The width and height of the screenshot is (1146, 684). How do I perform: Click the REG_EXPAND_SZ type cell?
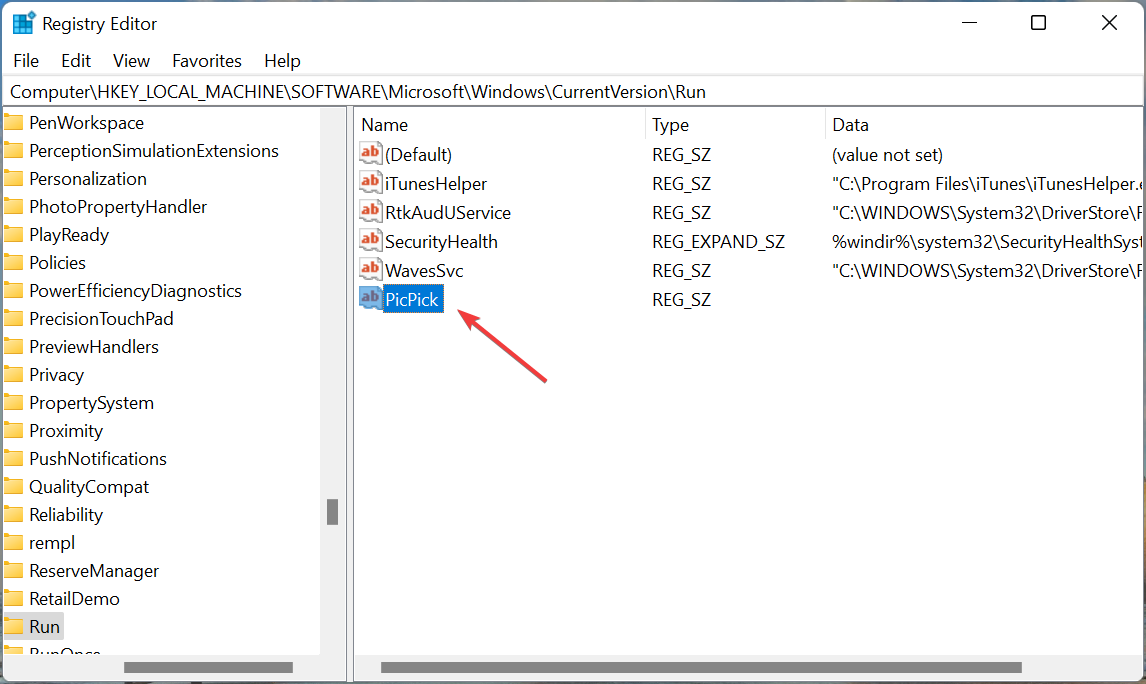[718, 242]
